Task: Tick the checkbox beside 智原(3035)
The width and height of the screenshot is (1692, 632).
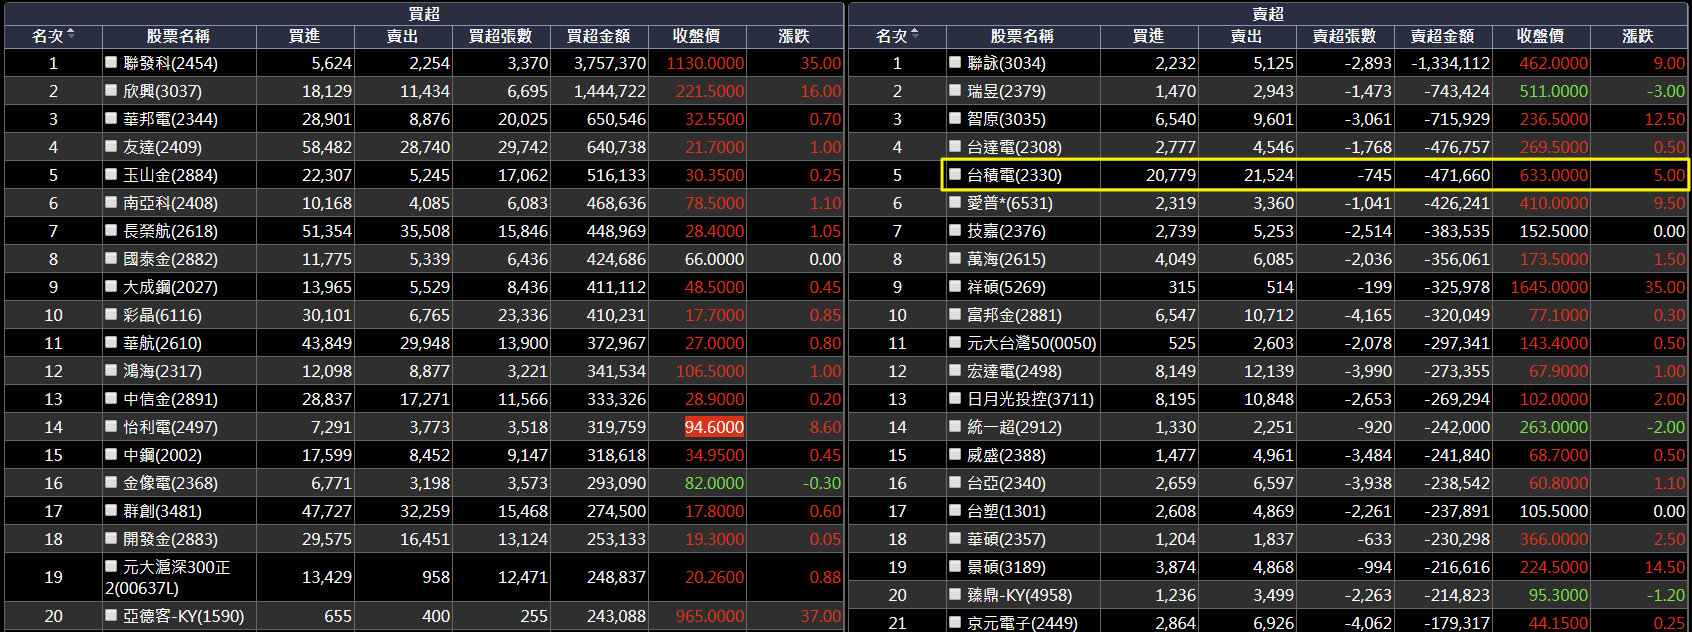Action: point(955,118)
